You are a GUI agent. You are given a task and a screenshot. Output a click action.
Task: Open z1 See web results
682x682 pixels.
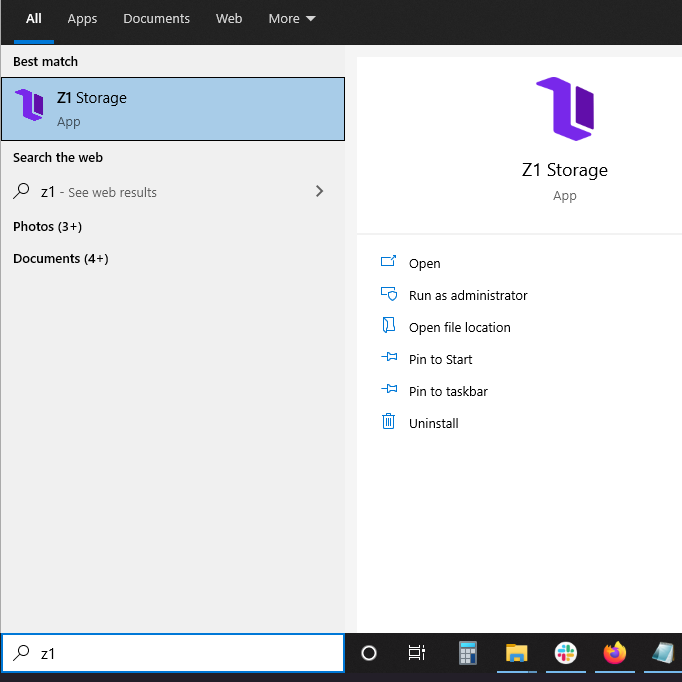(173, 192)
